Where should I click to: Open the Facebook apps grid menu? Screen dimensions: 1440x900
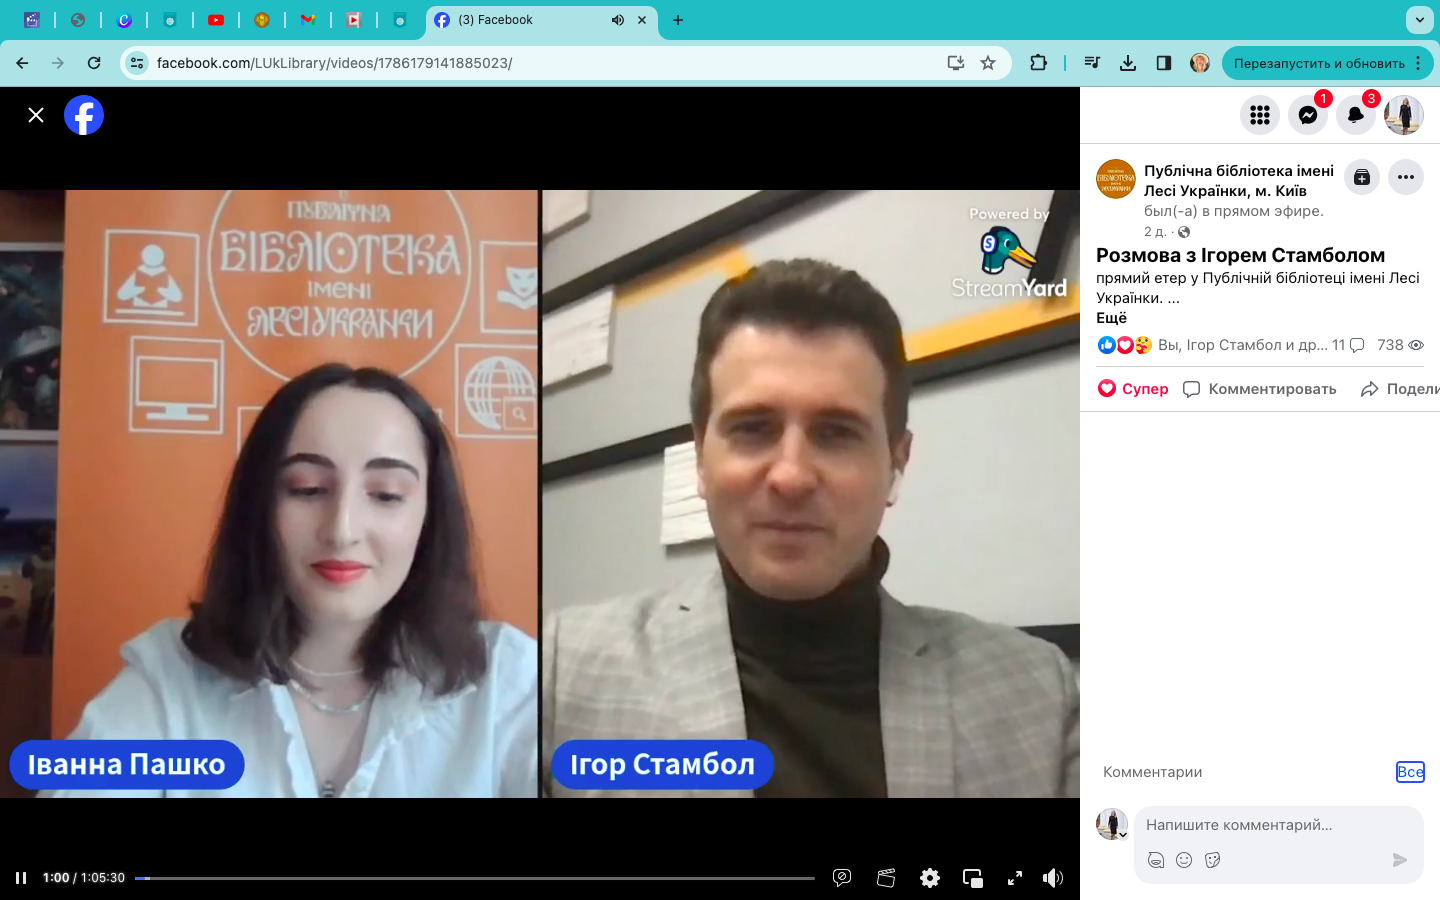[1259, 115]
